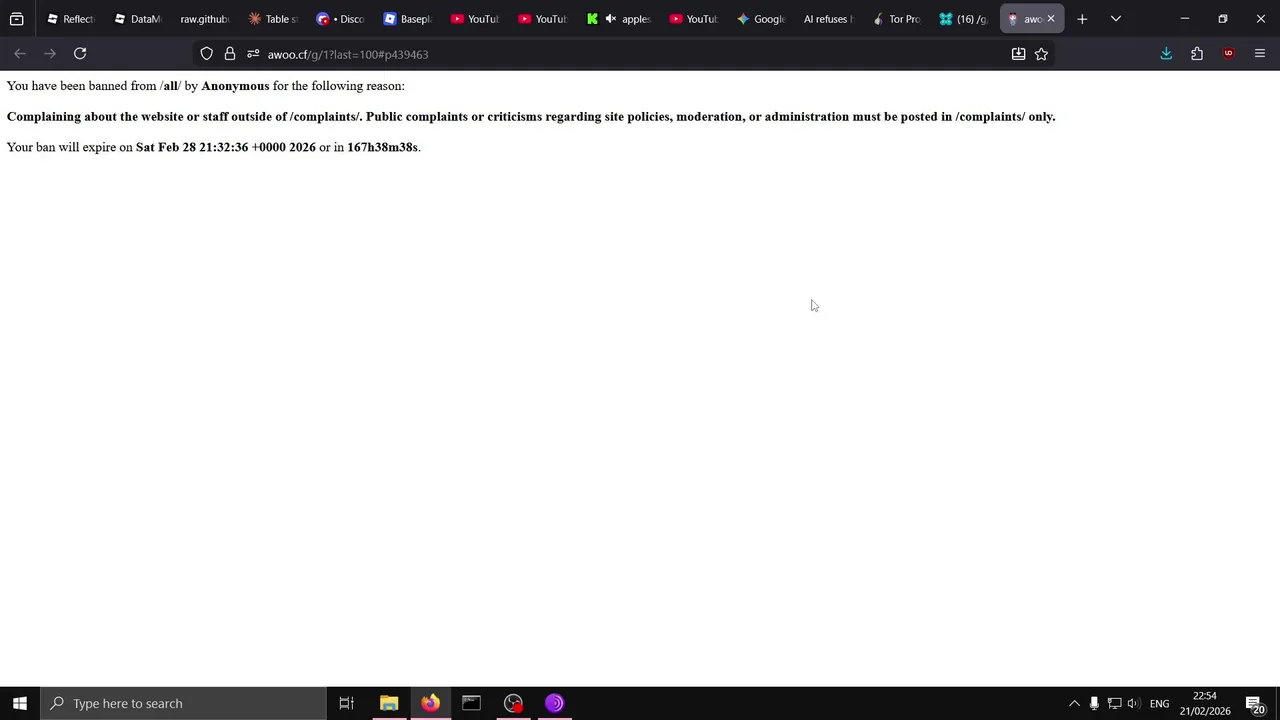Switch to the DataM tab
Screen dimensions: 1280x720
pyautogui.click(x=138, y=19)
